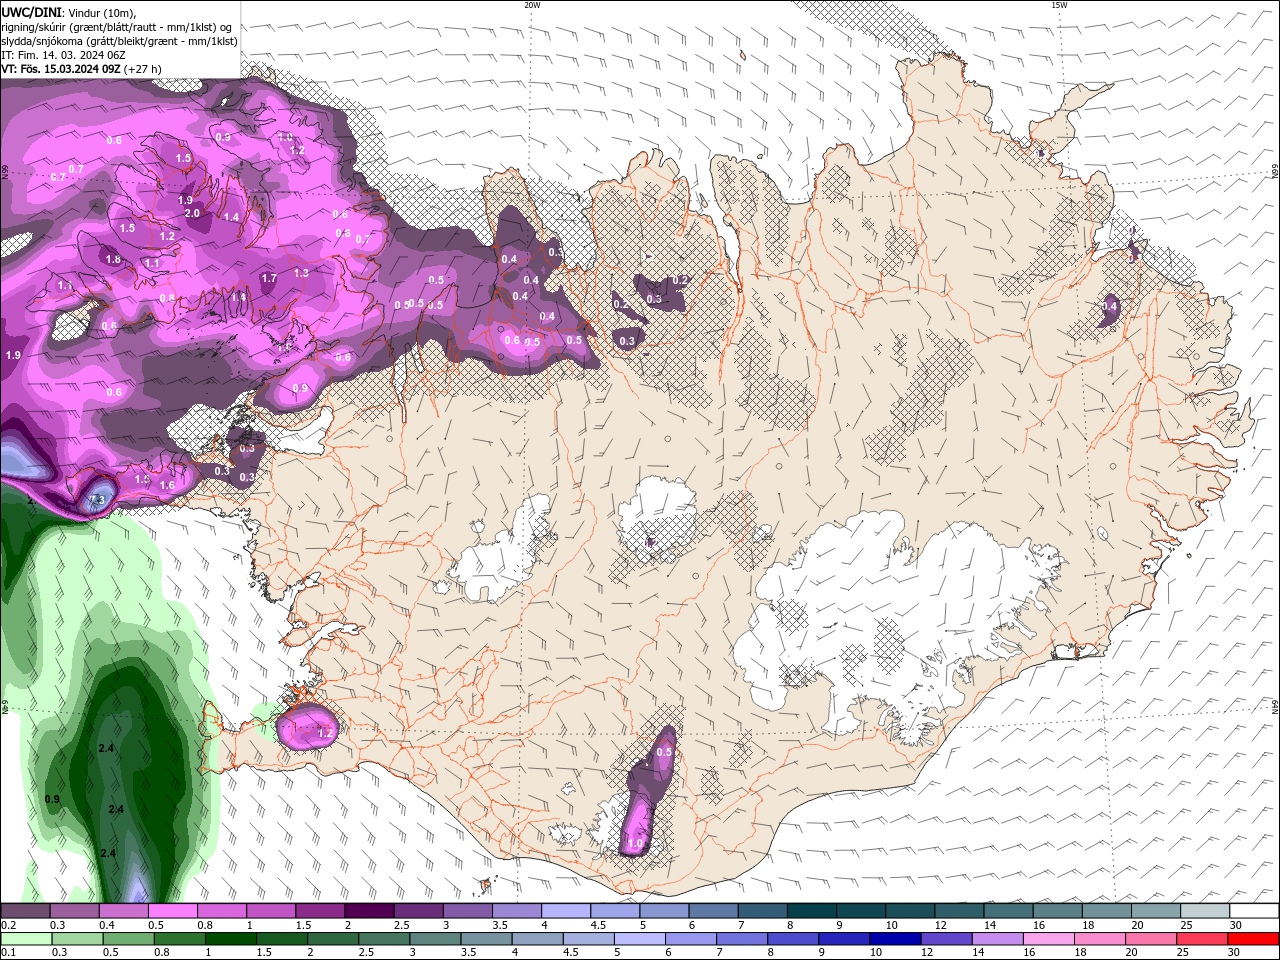The image size is (1280, 960).
Task: Click the '20W' longitude label
Action: point(532,5)
